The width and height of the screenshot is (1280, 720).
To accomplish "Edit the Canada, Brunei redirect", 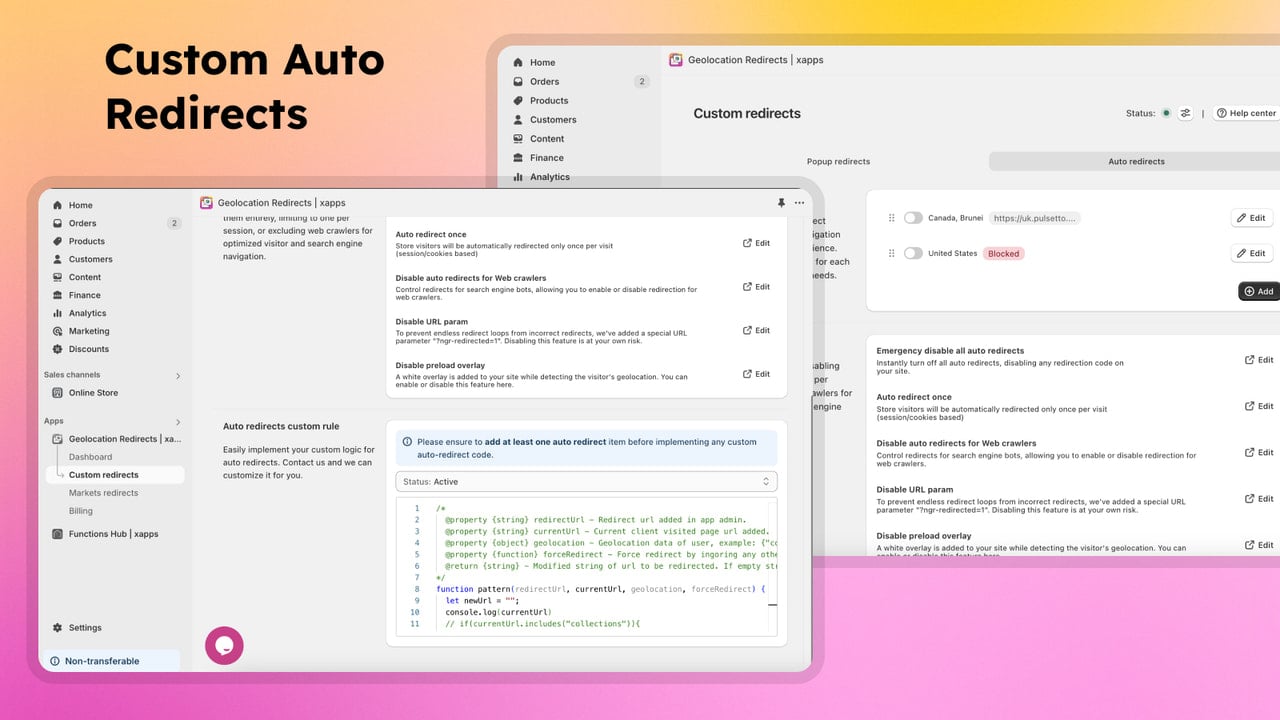I will [1251, 218].
